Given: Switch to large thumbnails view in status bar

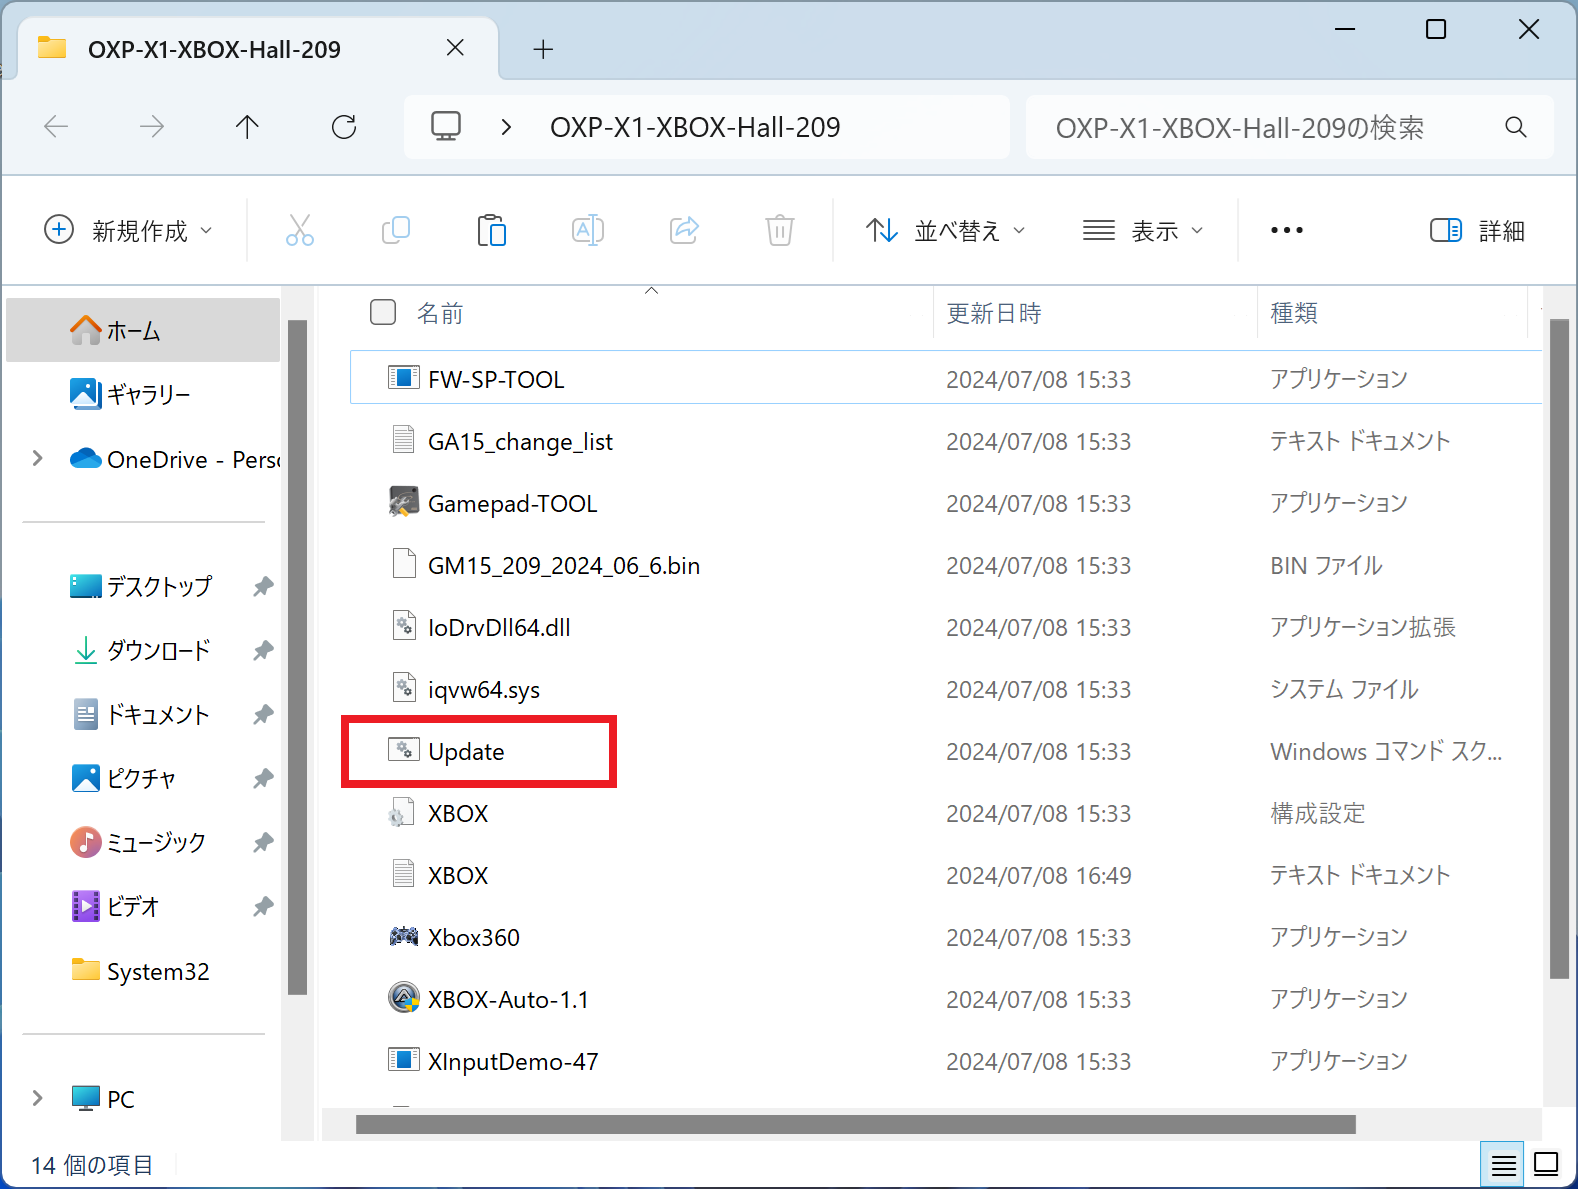Looking at the screenshot, I should (1546, 1165).
